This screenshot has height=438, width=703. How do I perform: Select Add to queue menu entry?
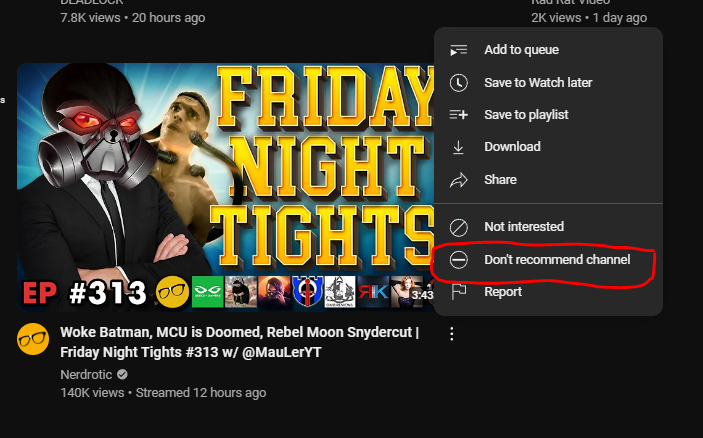pyautogui.click(x=548, y=50)
